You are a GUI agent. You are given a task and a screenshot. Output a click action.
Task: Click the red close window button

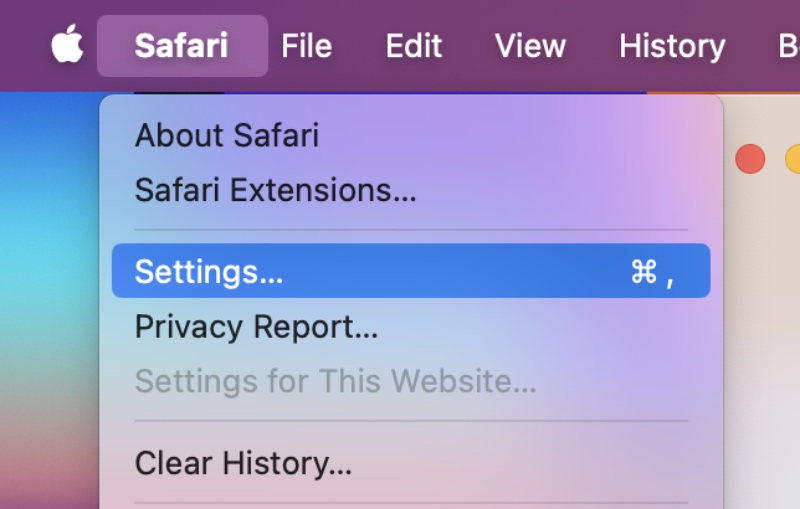coord(750,158)
